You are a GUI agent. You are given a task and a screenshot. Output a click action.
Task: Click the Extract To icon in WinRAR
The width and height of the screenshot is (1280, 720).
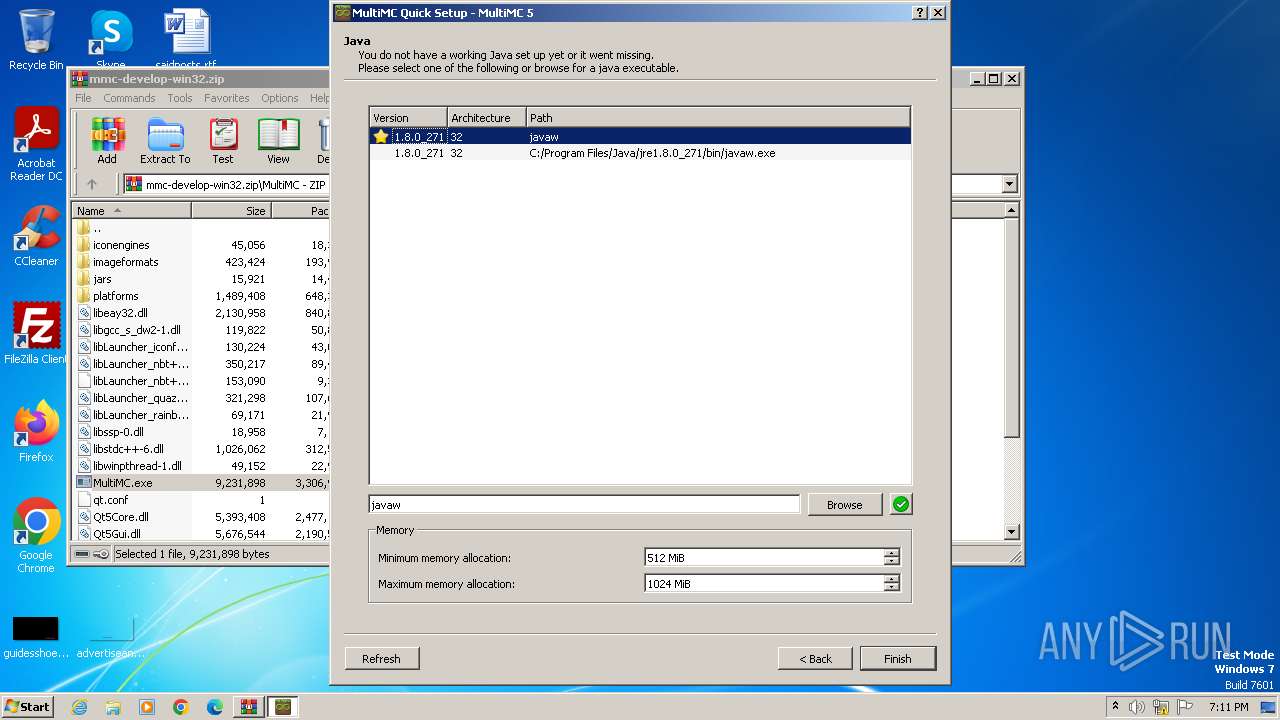point(165,141)
